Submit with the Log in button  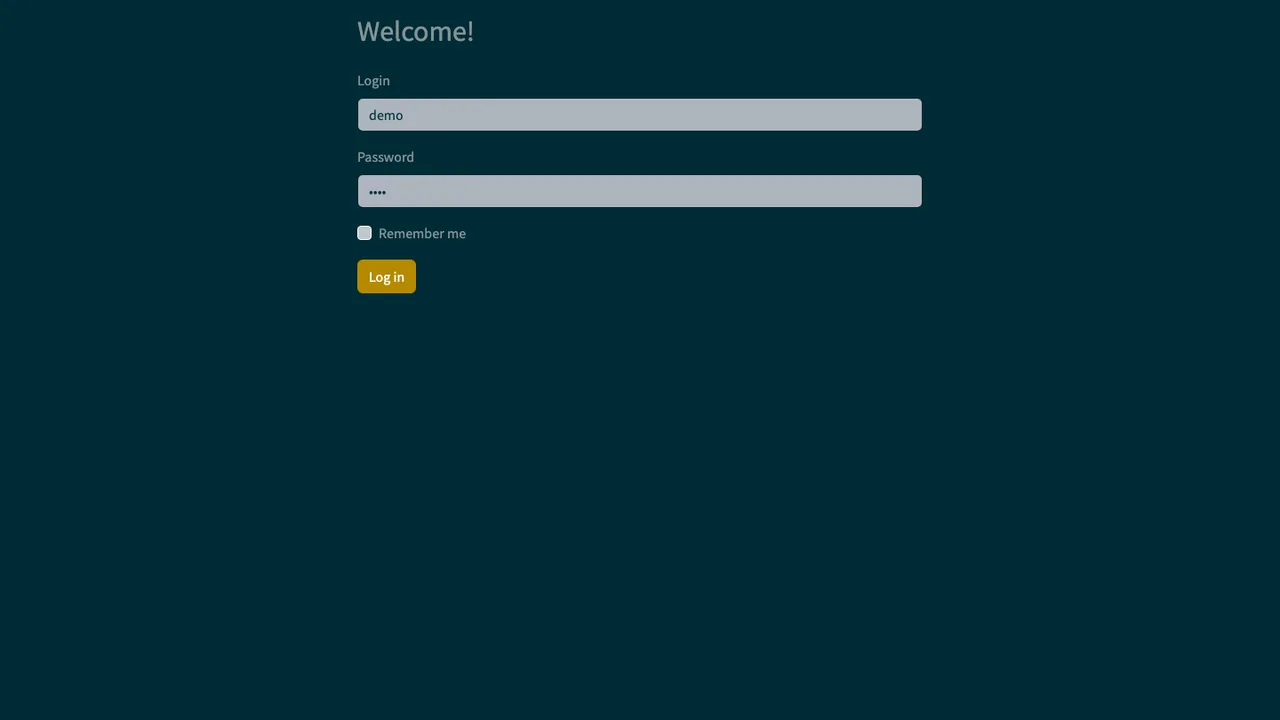pyautogui.click(x=386, y=277)
